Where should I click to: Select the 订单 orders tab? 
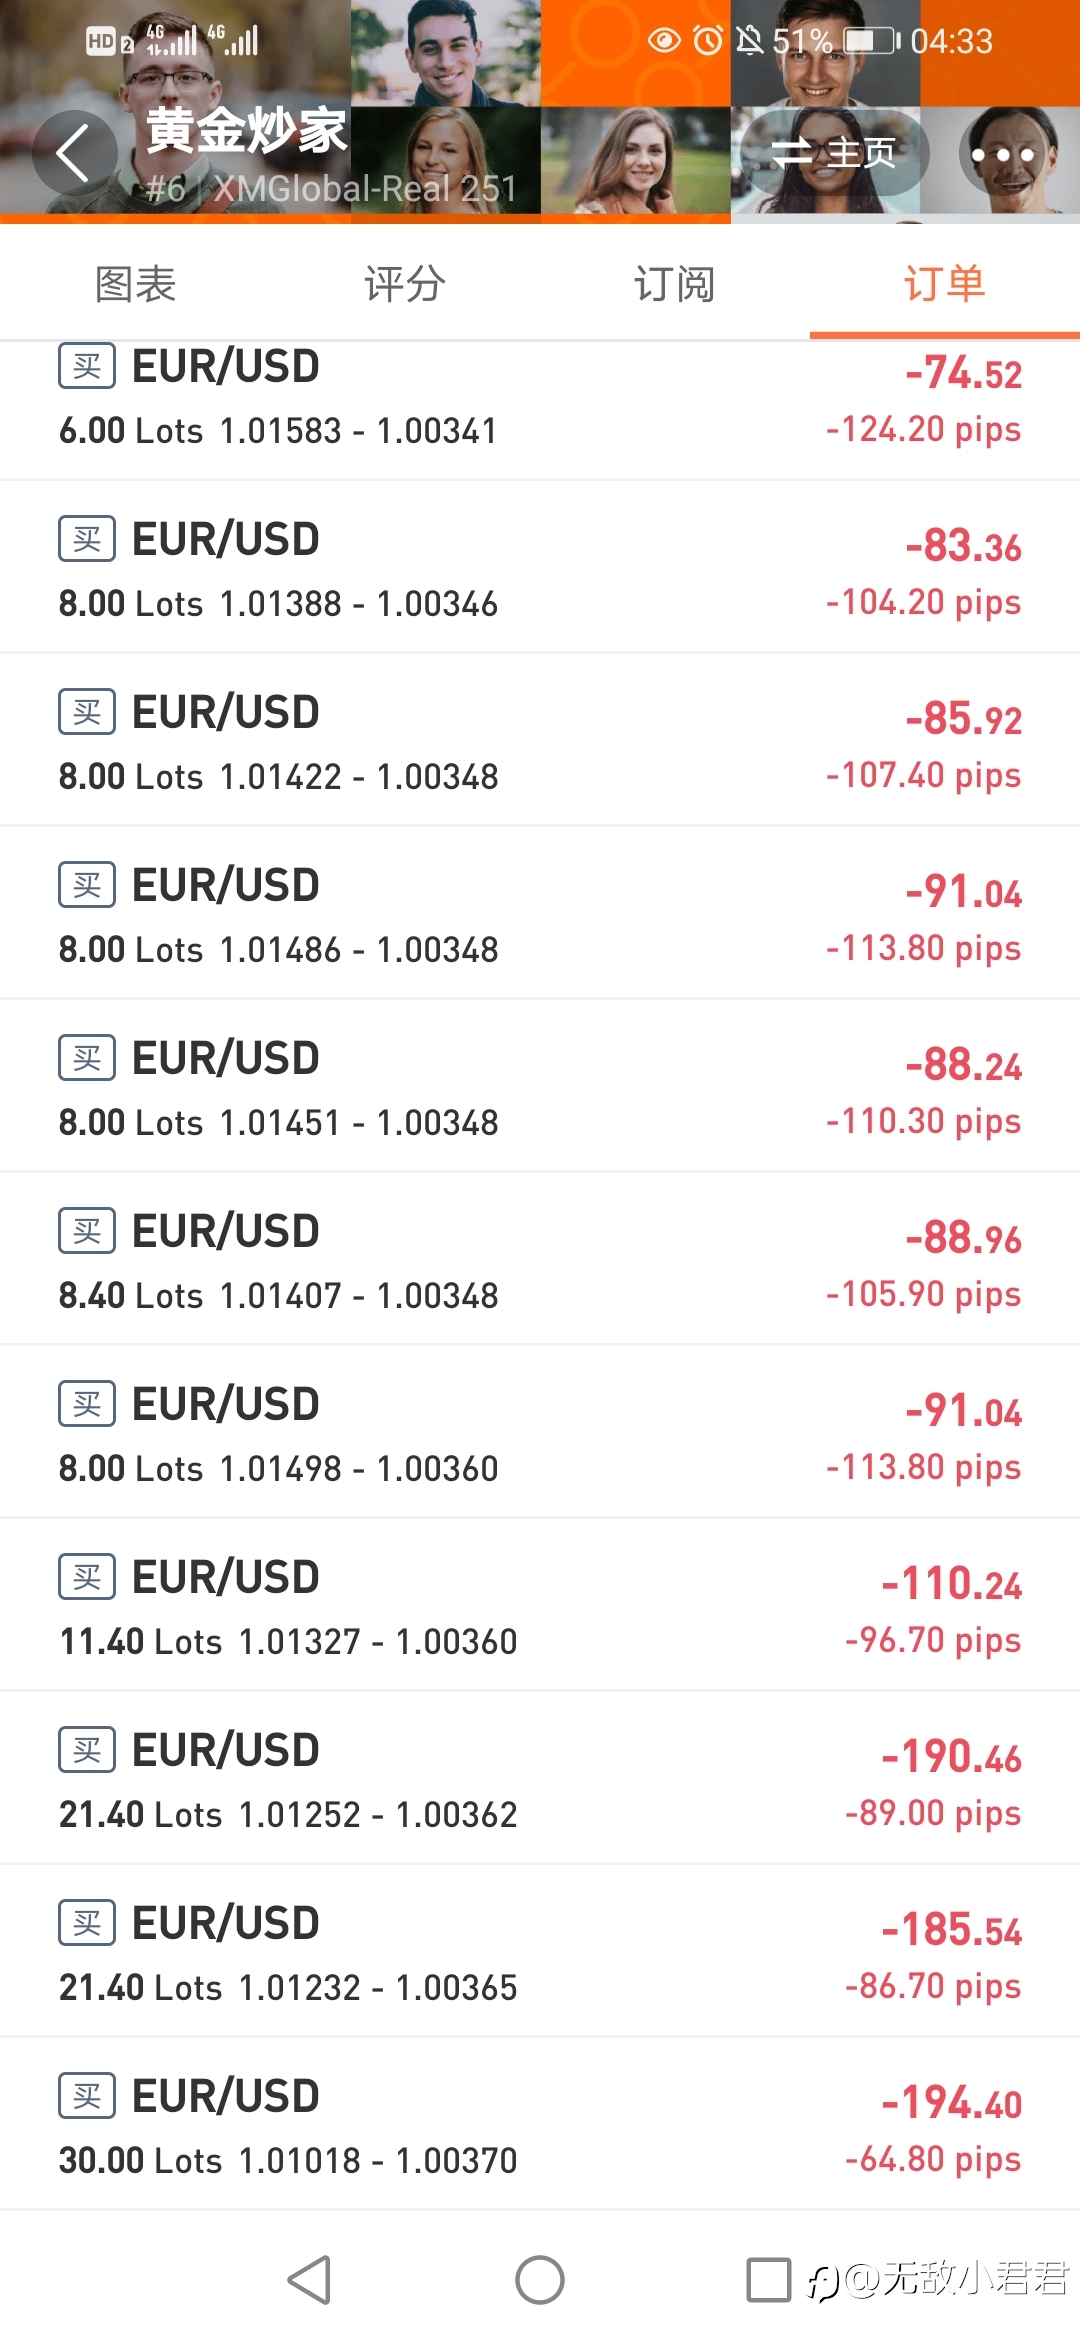(x=945, y=284)
